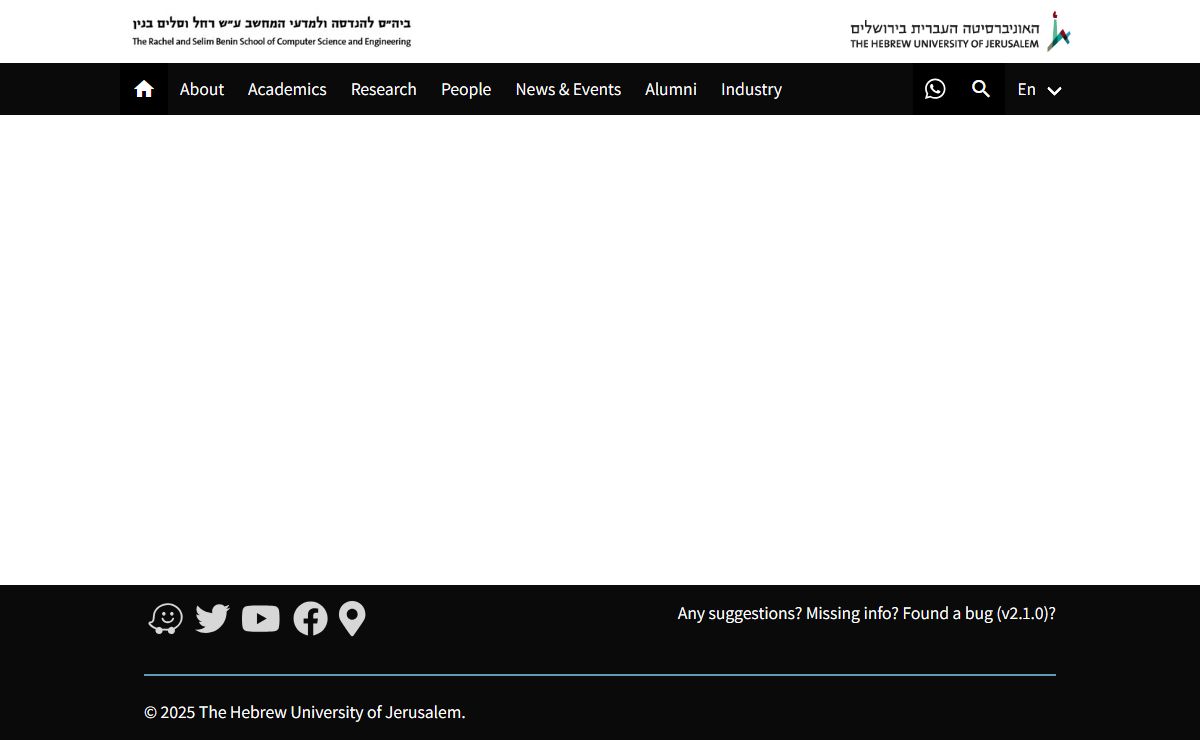Open the WhatsApp contact icon
The width and height of the screenshot is (1200, 740).
coord(935,89)
